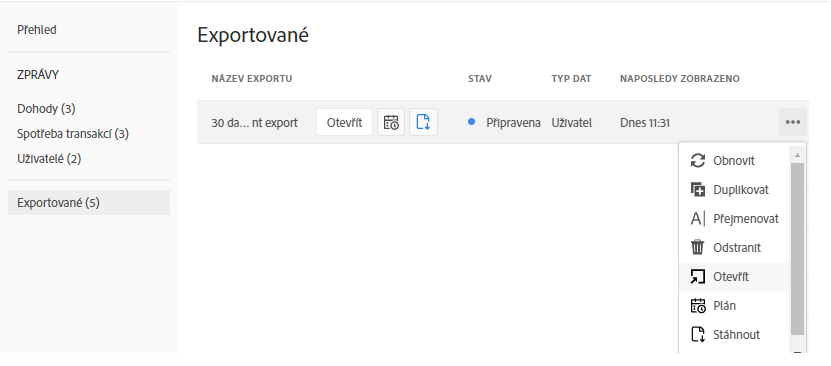Click the context menu scrollbar up arrow
Viewport: 831px width, 366px height.
pyautogui.click(x=797, y=155)
